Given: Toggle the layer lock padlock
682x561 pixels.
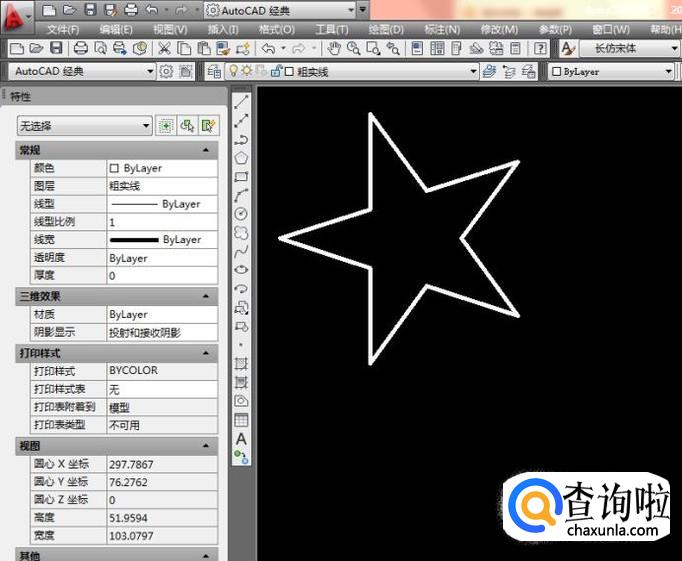Looking at the screenshot, I should pyautogui.click(x=276, y=70).
